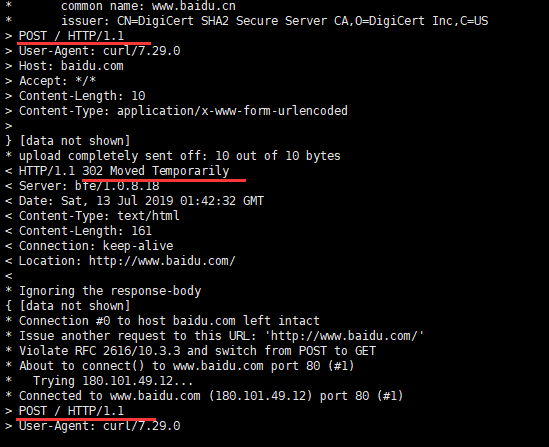Screen dimensions: 549x447
Task: Click the Content-Type application/x-www-form-urlencoded line
Action: tap(183, 111)
